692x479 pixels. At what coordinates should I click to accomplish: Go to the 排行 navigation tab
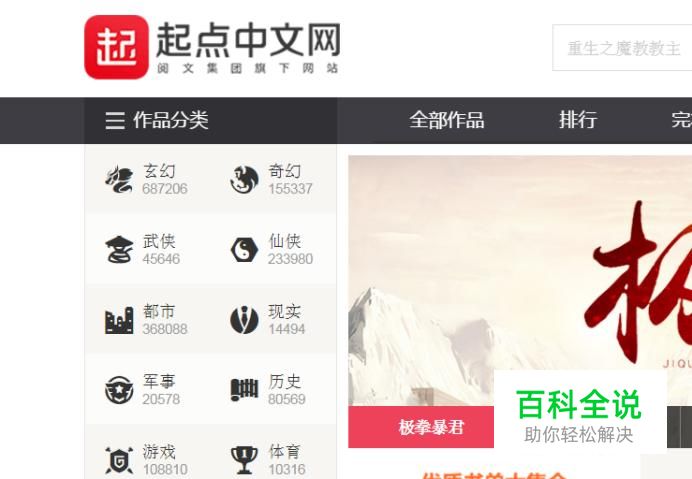coord(578,120)
